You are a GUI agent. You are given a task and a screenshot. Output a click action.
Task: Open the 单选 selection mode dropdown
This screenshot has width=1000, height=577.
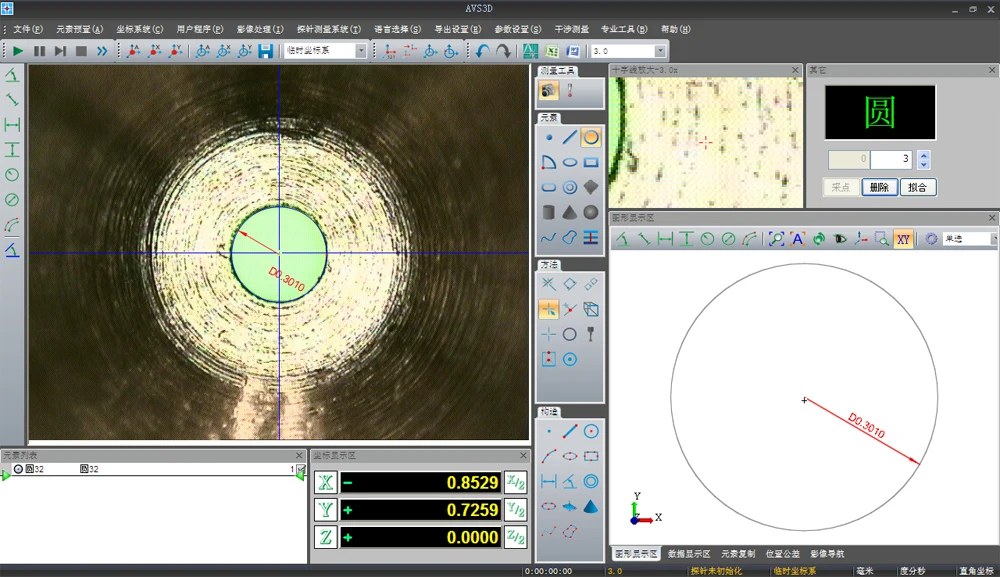click(993, 239)
